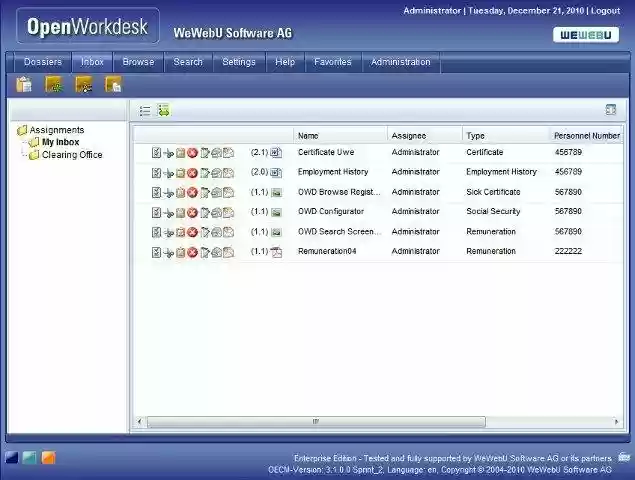Go to the Settings tab
The height and width of the screenshot is (480, 635).
pyautogui.click(x=239, y=62)
